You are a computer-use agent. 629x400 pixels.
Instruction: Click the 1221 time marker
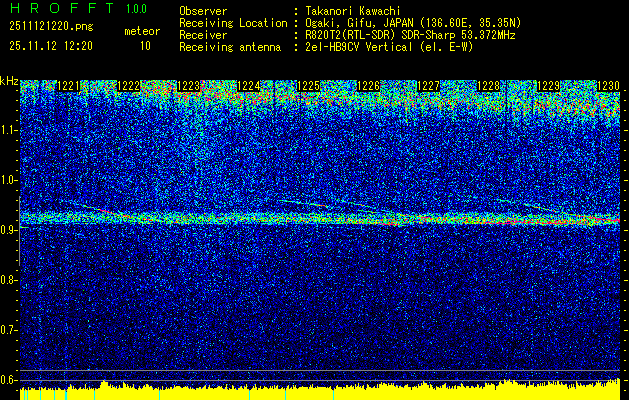tap(69, 86)
